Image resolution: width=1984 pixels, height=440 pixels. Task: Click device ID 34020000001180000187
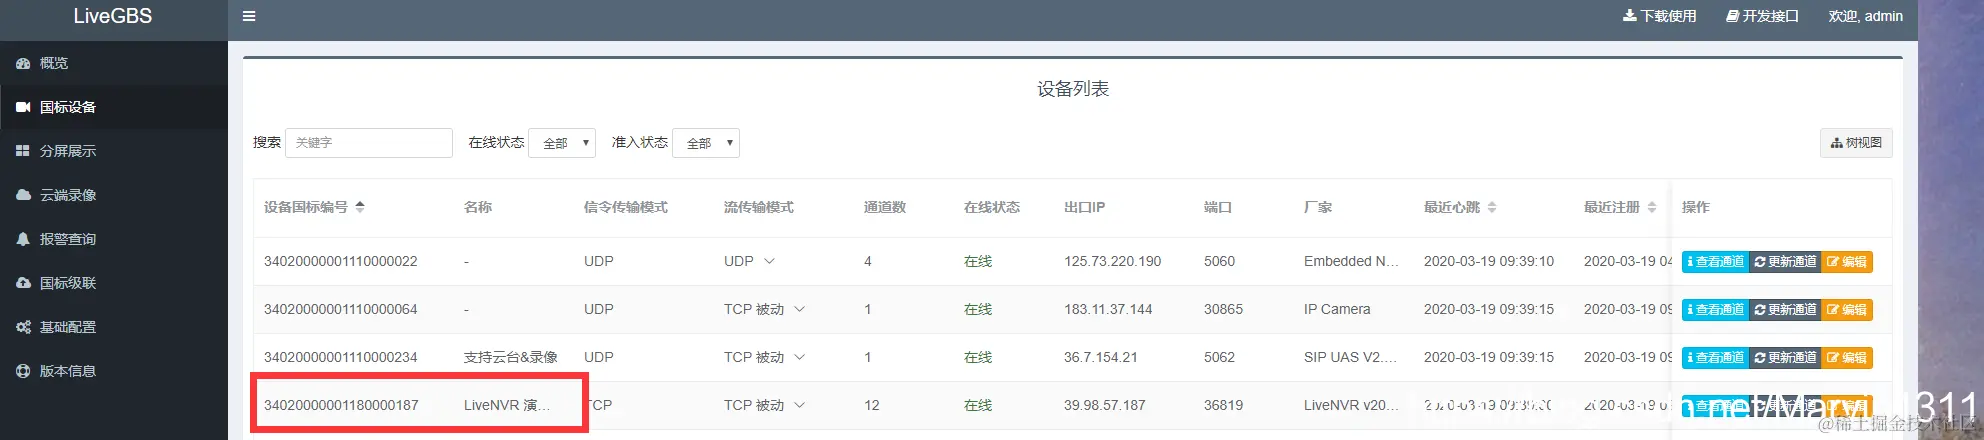coord(341,405)
